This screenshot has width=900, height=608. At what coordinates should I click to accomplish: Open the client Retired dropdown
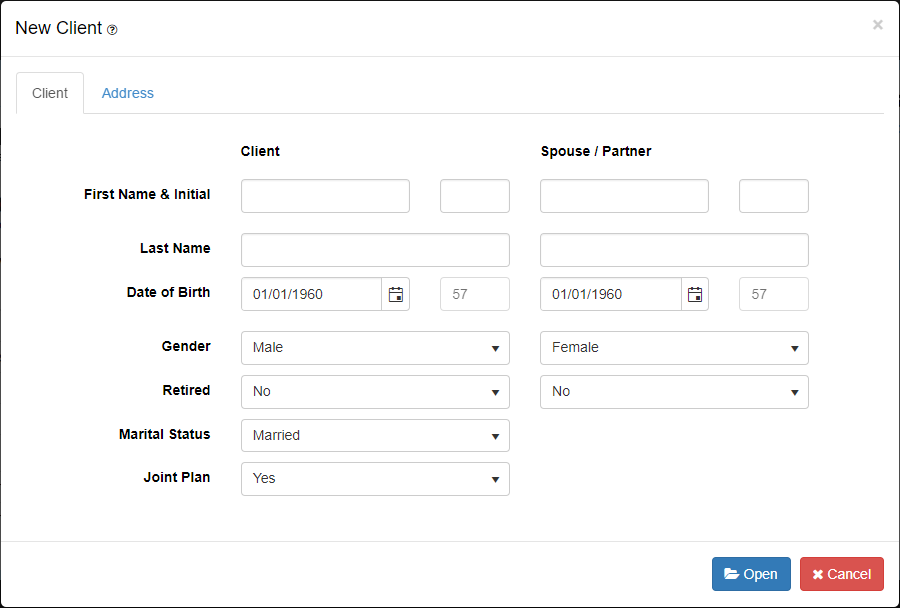(x=375, y=392)
